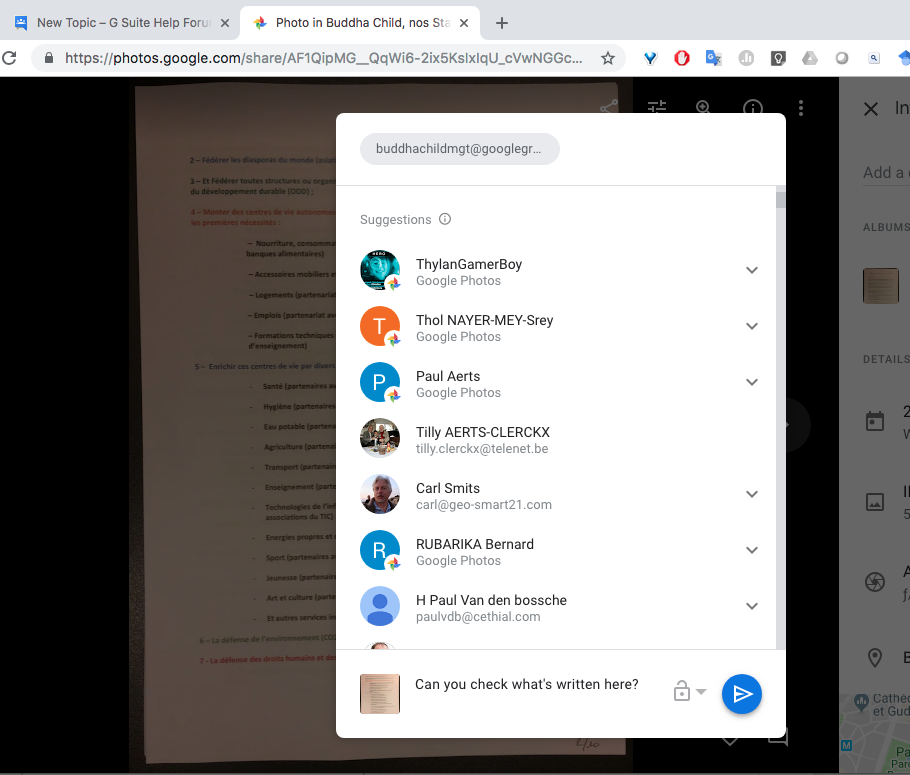
Task: Click the share icon above the photo
Action: click(609, 107)
